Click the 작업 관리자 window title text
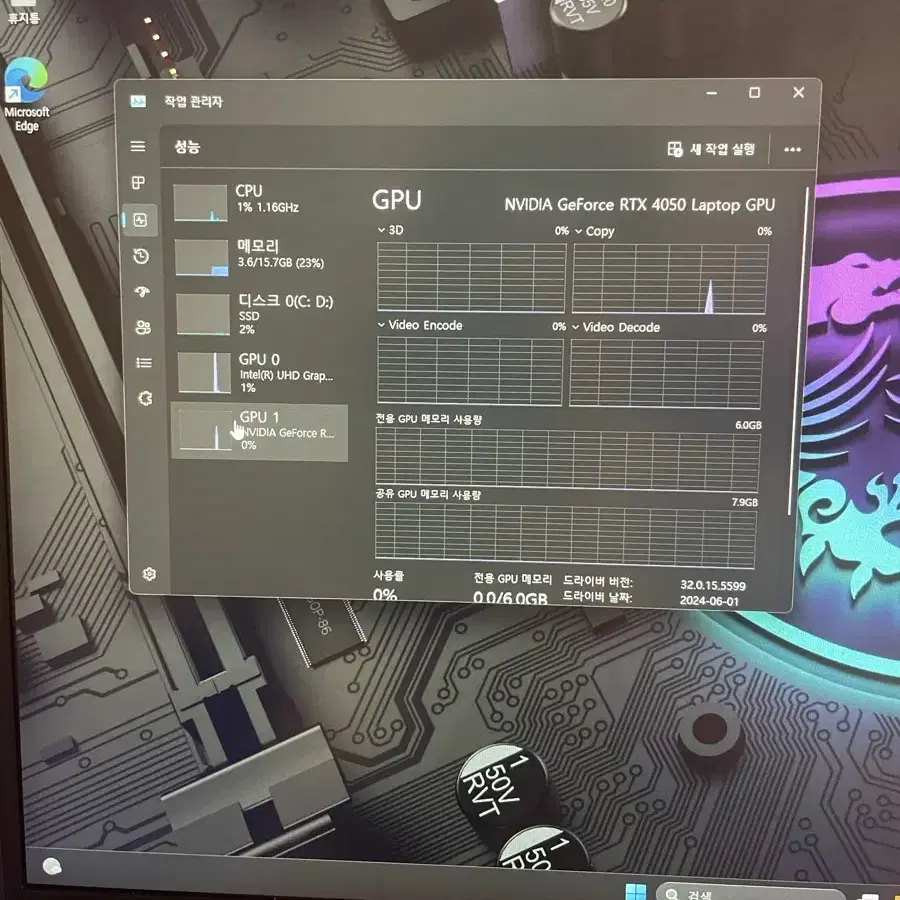This screenshot has width=900, height=900. [x=193, y=102]
